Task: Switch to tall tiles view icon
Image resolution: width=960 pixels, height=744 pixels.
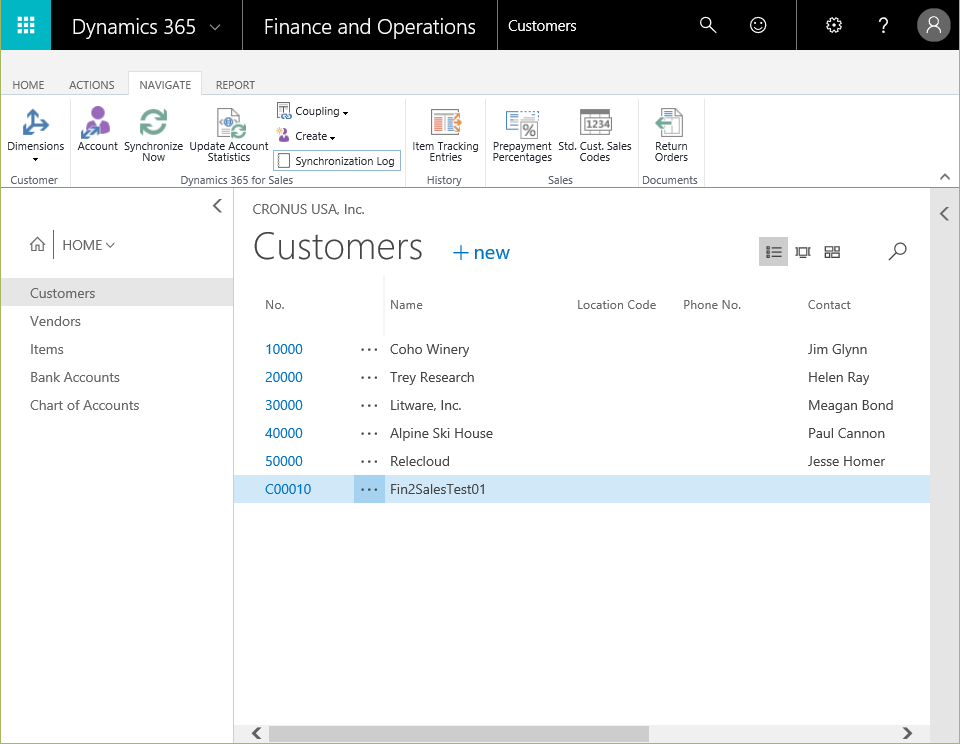Action: [803, 252]
